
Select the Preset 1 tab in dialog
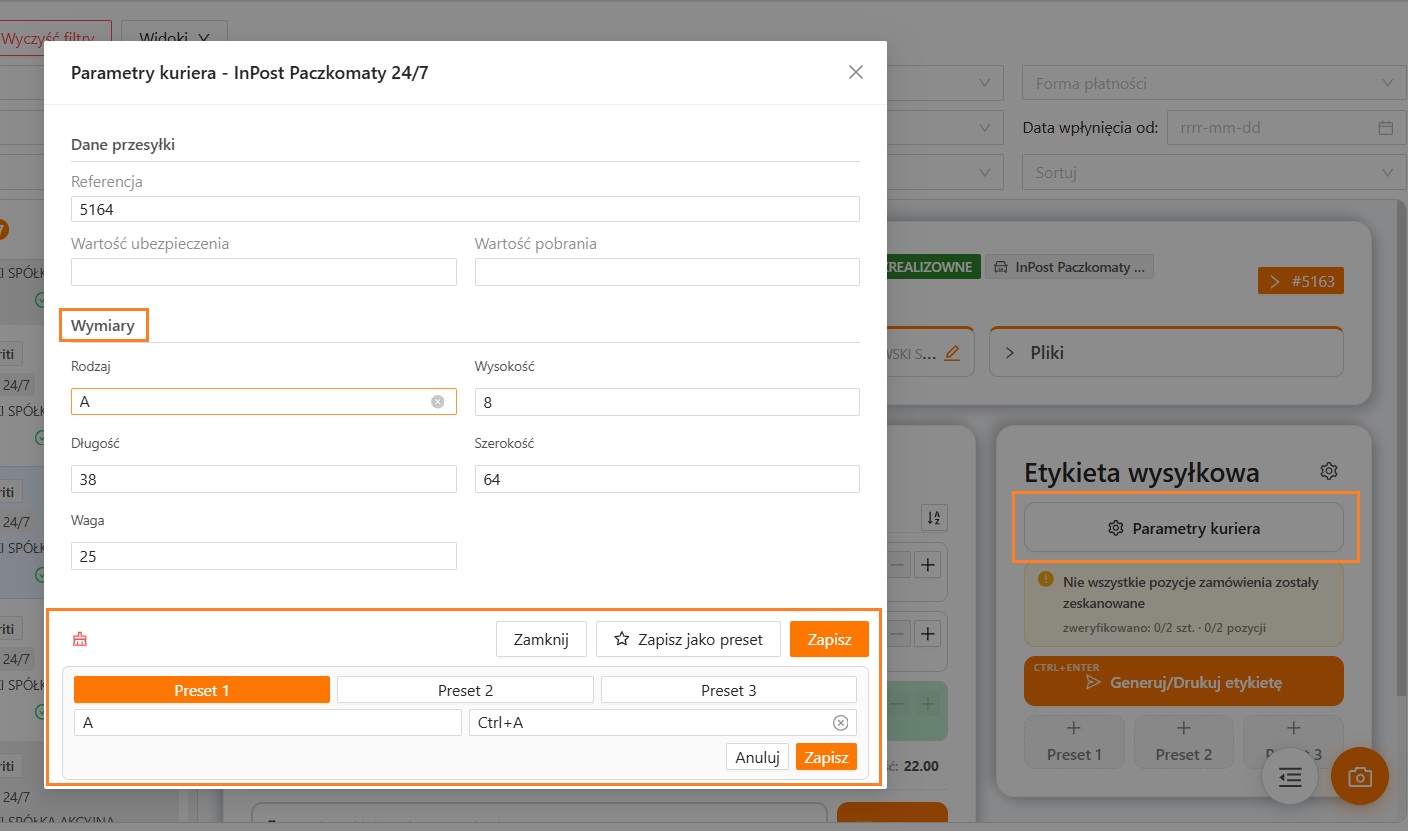[x=202, y=690]
